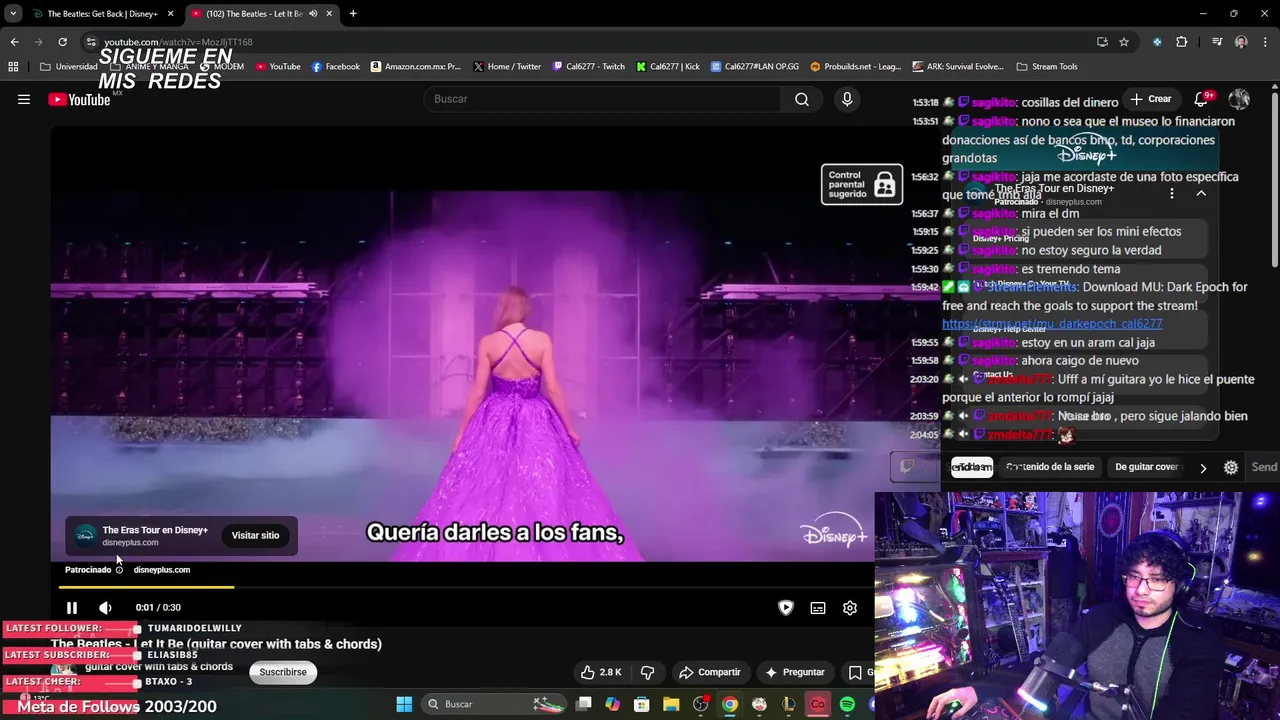This screenshot has width=1280, height=720.
Task: Select the De guitar cover chip
Action: [1147, 467]
